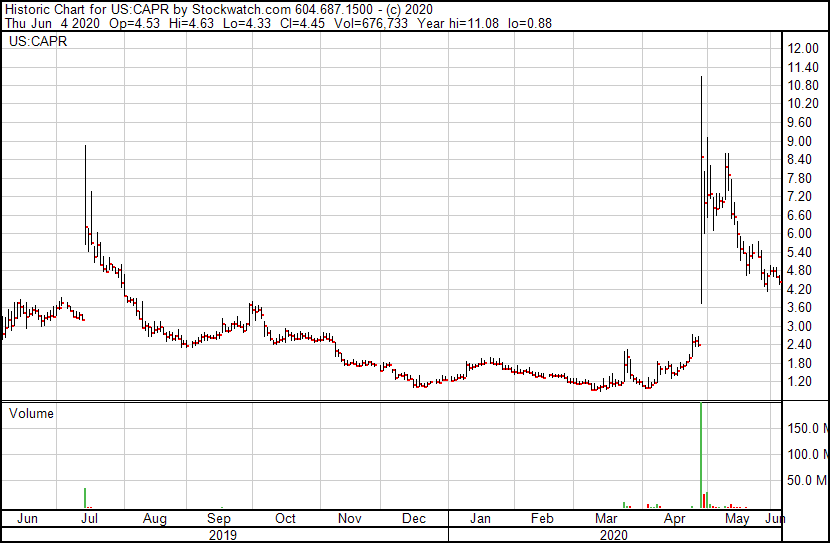The width and height of the screenshot is (830, 543).
Task: Click the green July volume spike bar
Action: tap(85, 498)
